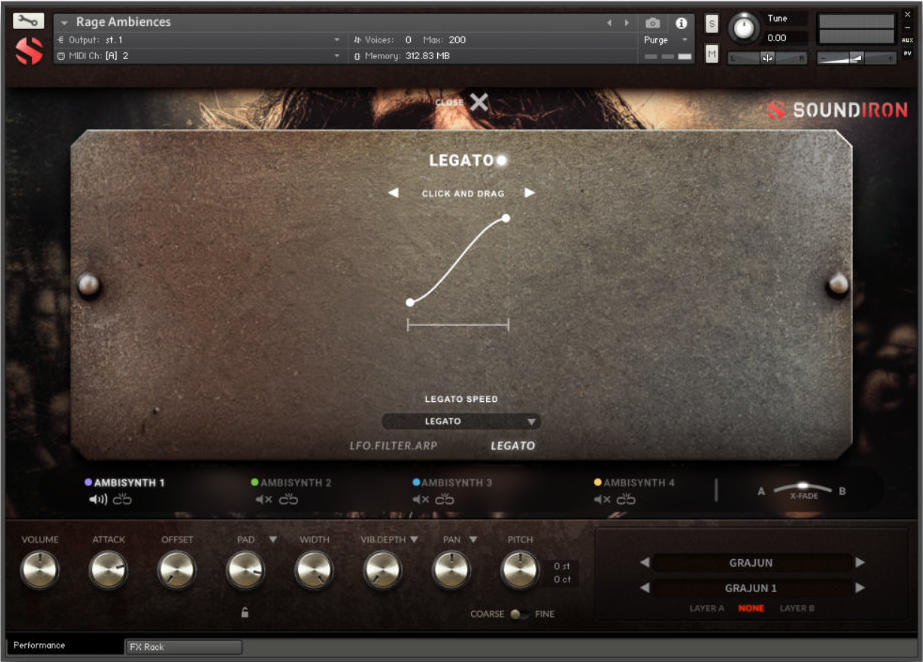923x662 pixels.
Task: Open the LEGATO speed dropdown
Action: click(461, 421)
